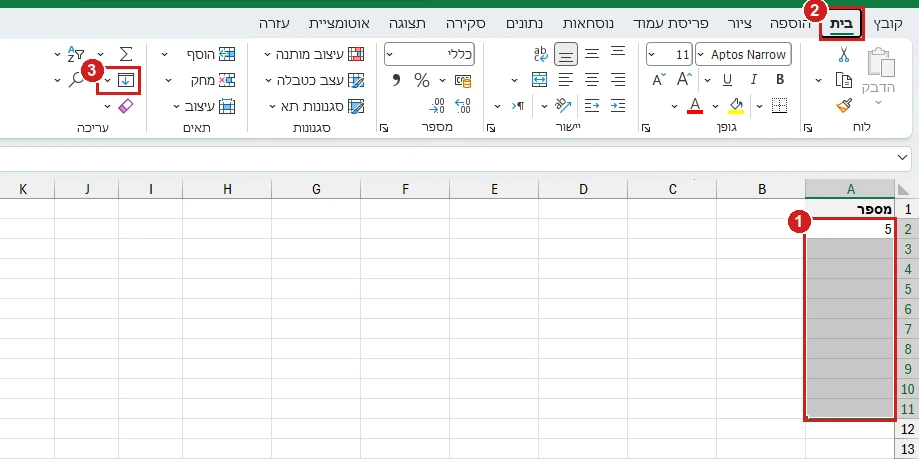Select column header D
Screen dimensions: 919x459
(583, 189)
